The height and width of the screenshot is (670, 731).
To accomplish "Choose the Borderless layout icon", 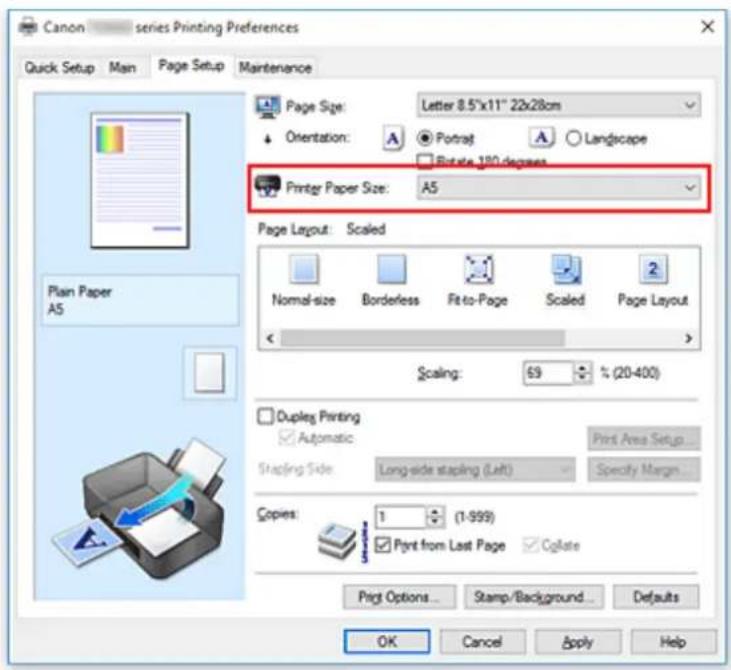I will (x=391, y=269).
